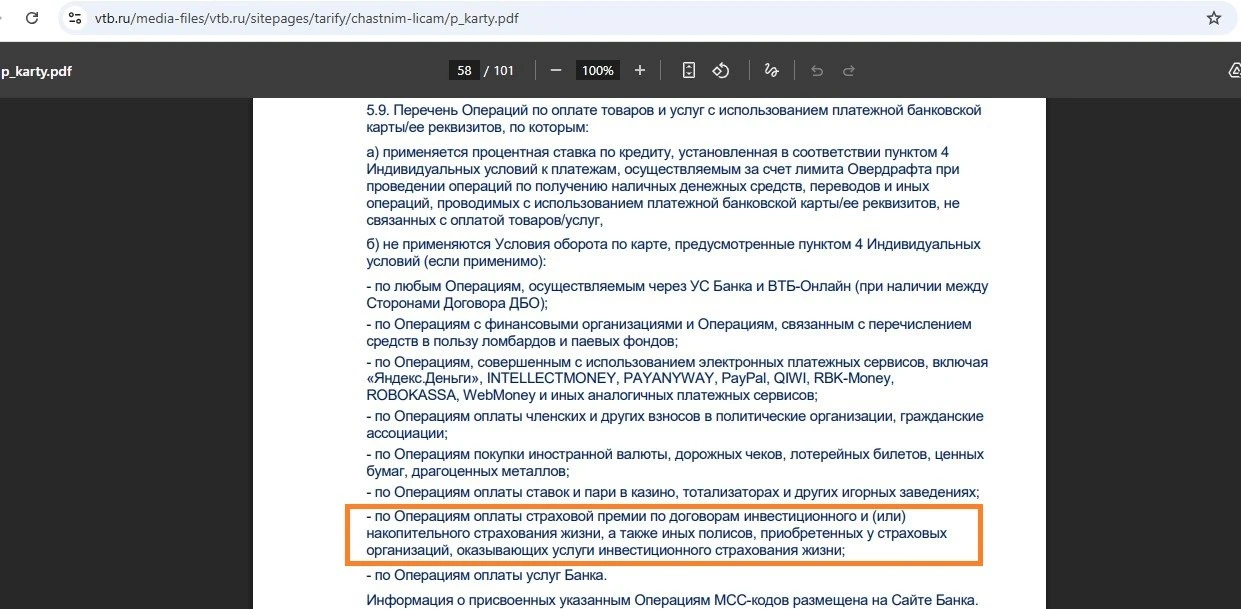The height and width of the screenshot is (609, 1241).
Task: Click the p_karty.pdf document title
Action: (36, 71)
